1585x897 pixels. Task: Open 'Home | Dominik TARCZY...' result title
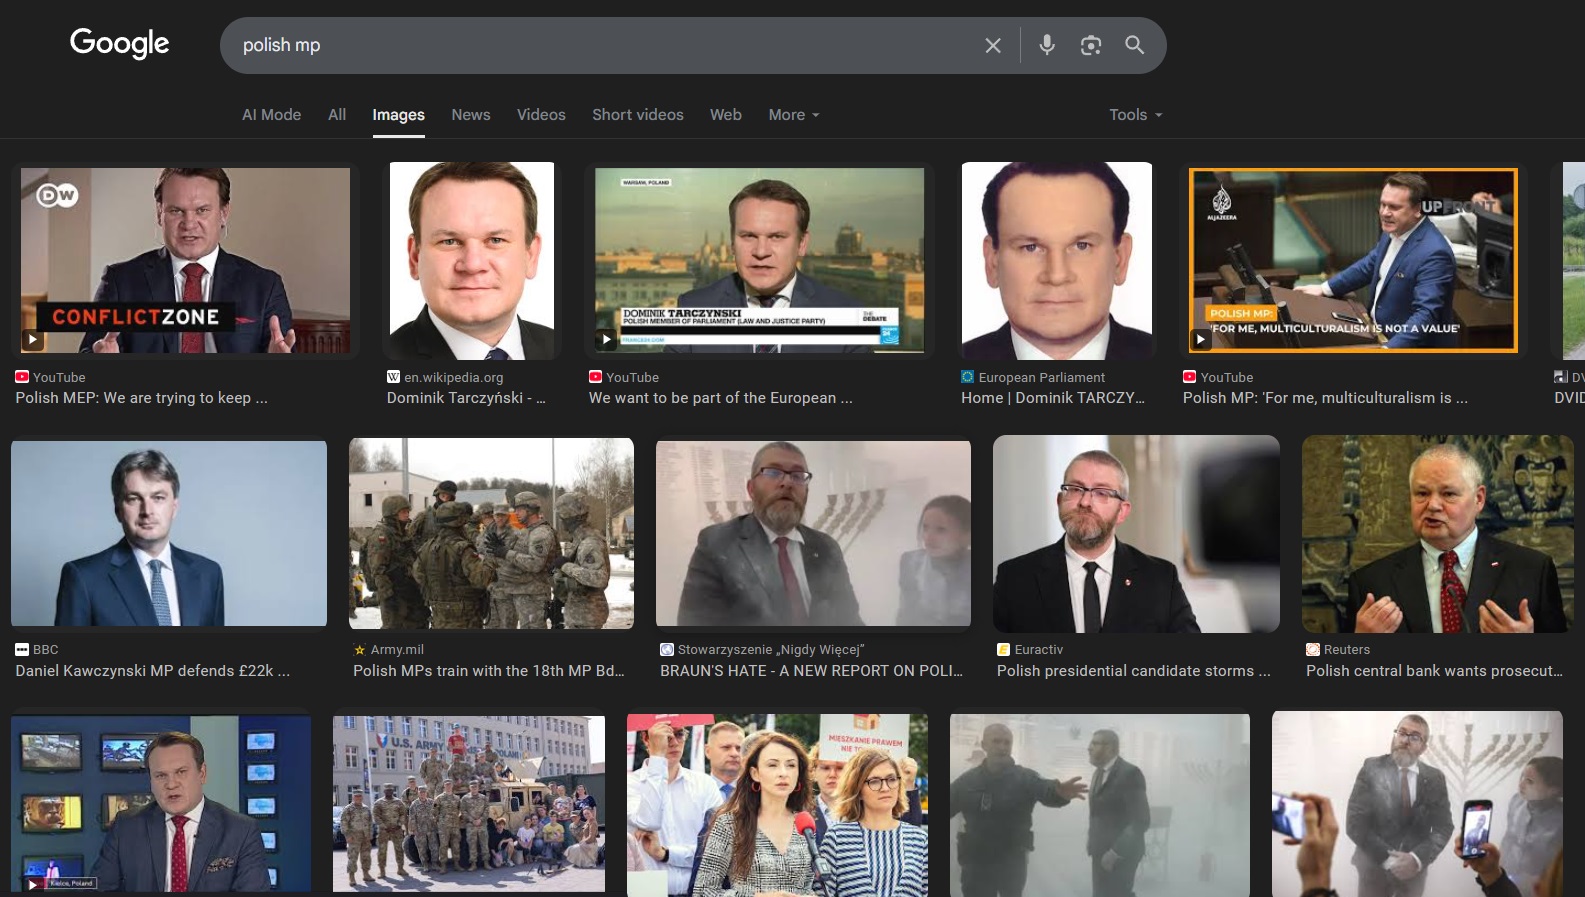click(x=1053, y=398)
